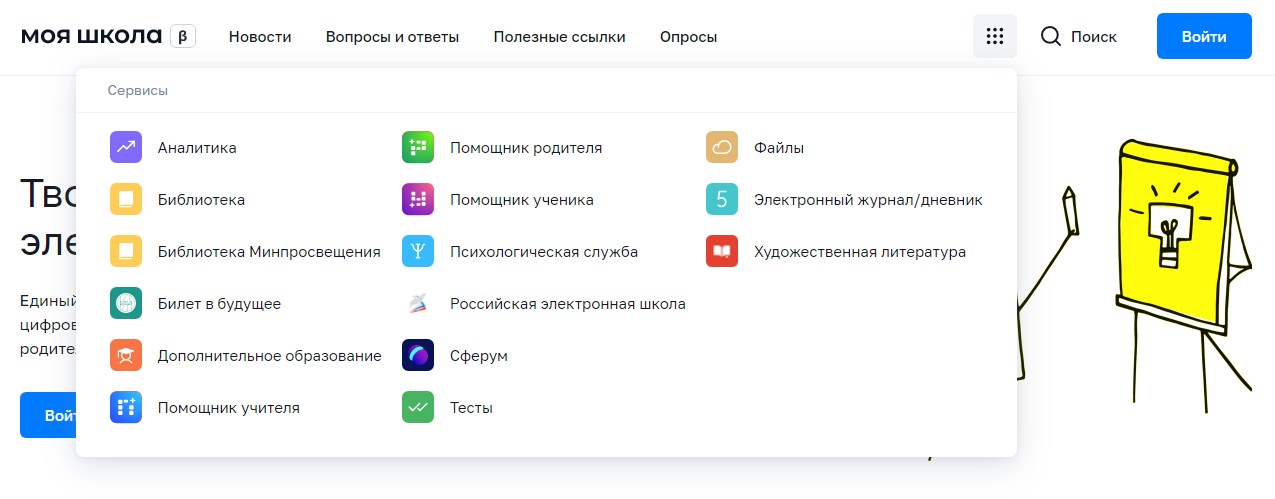
Task: Go to Новости in top navigation
Action: (260, 37)
